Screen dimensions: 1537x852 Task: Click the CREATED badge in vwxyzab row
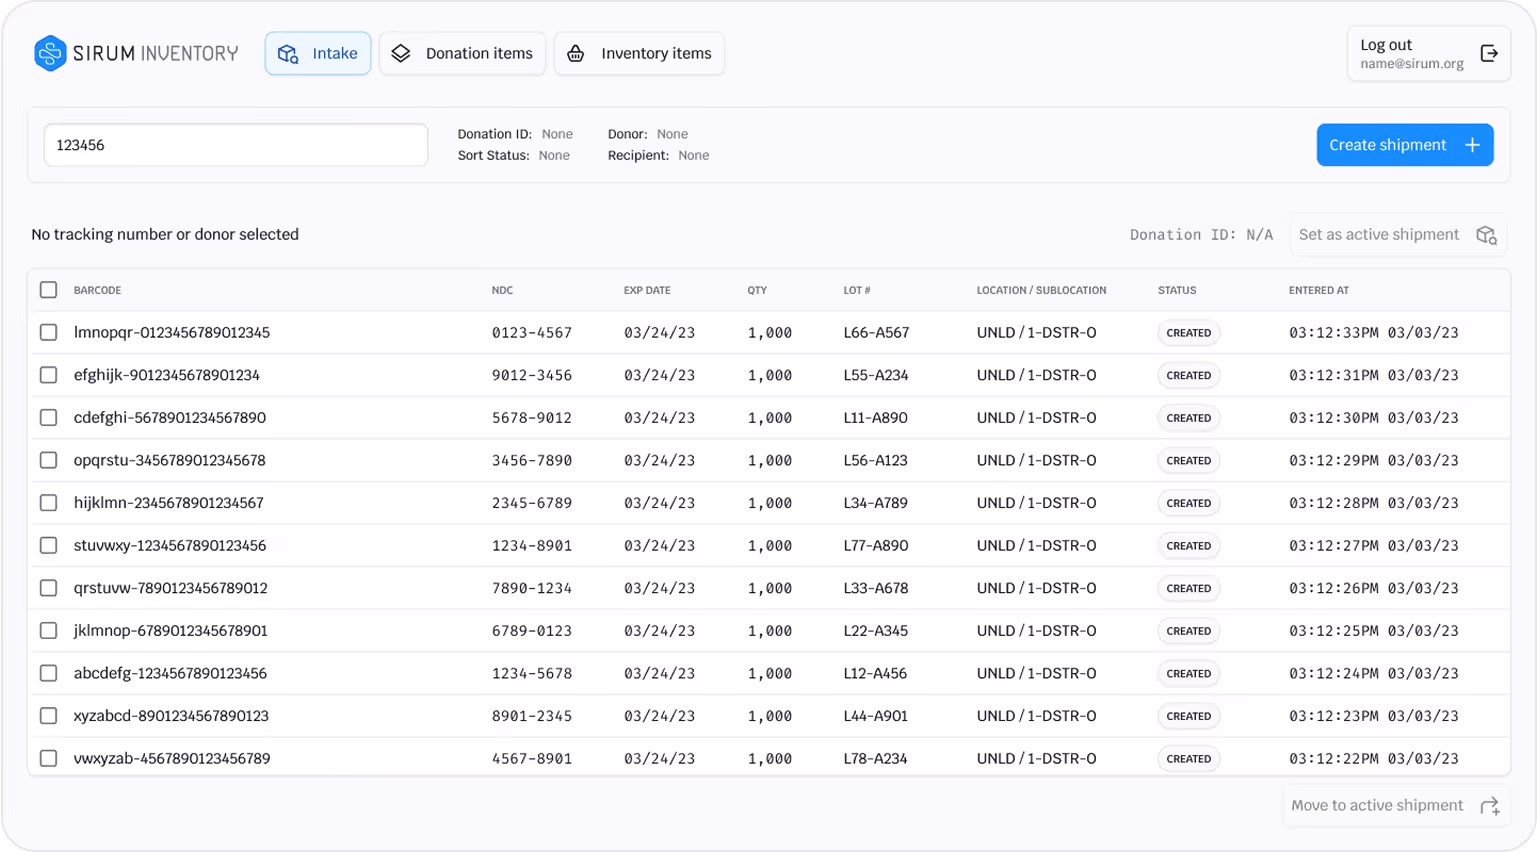[x=1188, y=758]
